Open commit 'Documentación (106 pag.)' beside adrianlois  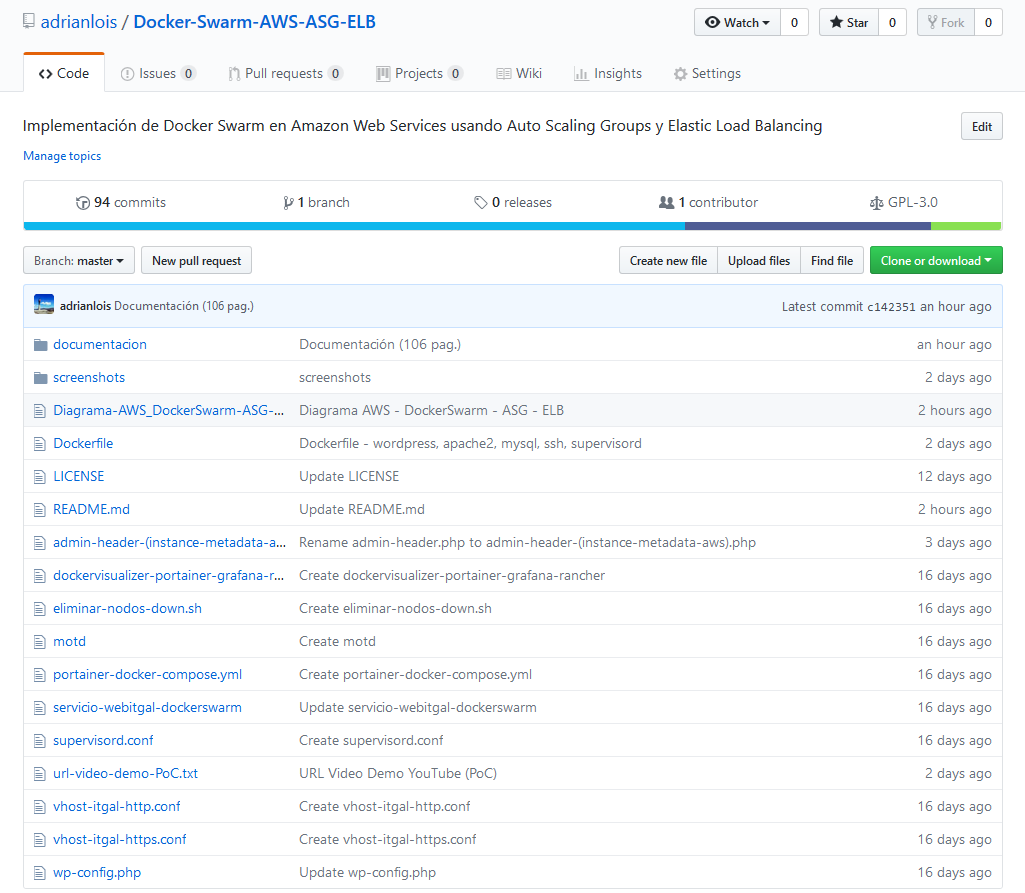(x=184, y=306)
